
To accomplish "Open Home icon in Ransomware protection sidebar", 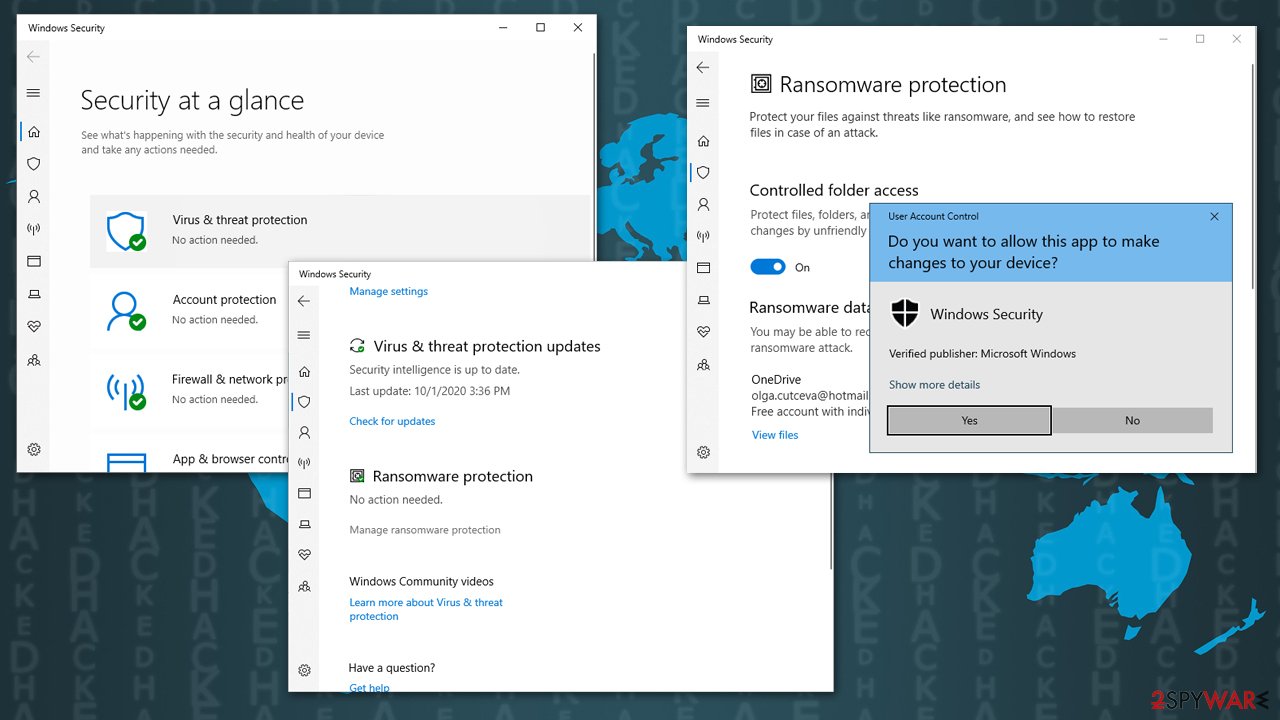I will (x=703, y=141).
